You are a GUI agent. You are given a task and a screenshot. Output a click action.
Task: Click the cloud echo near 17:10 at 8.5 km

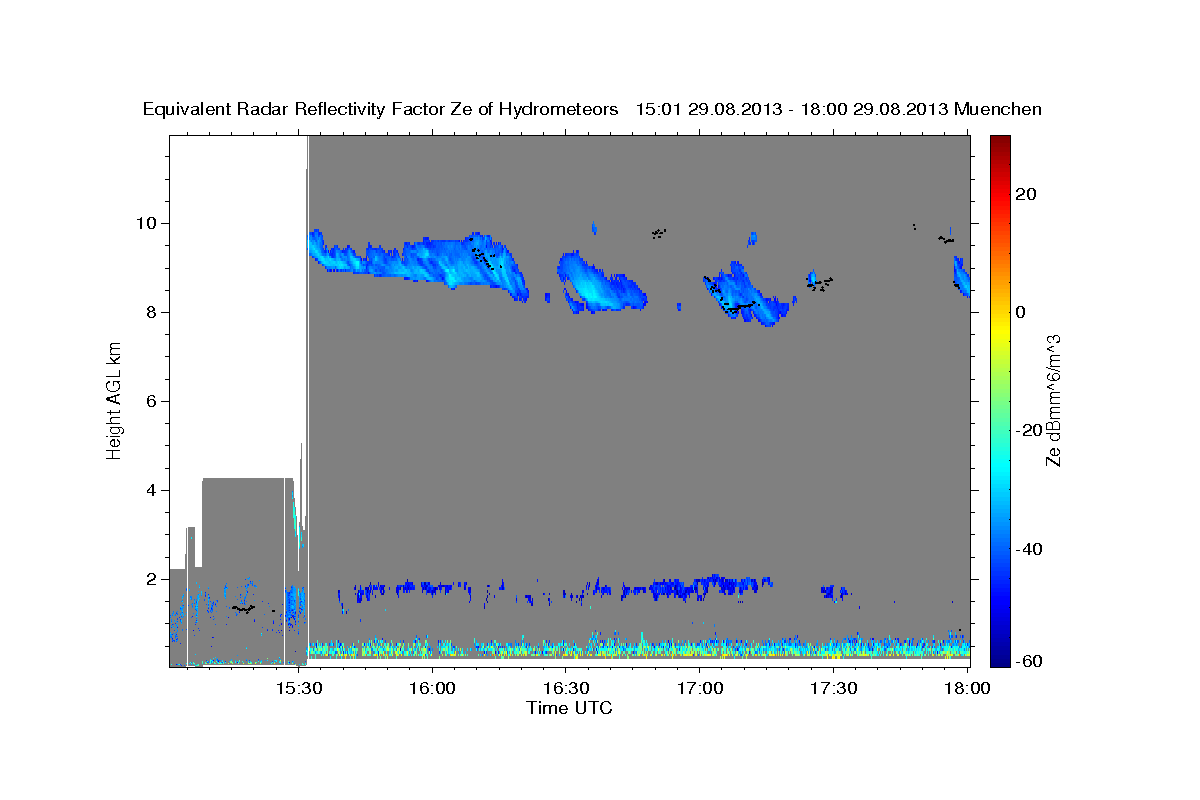(x=745, y=295)
